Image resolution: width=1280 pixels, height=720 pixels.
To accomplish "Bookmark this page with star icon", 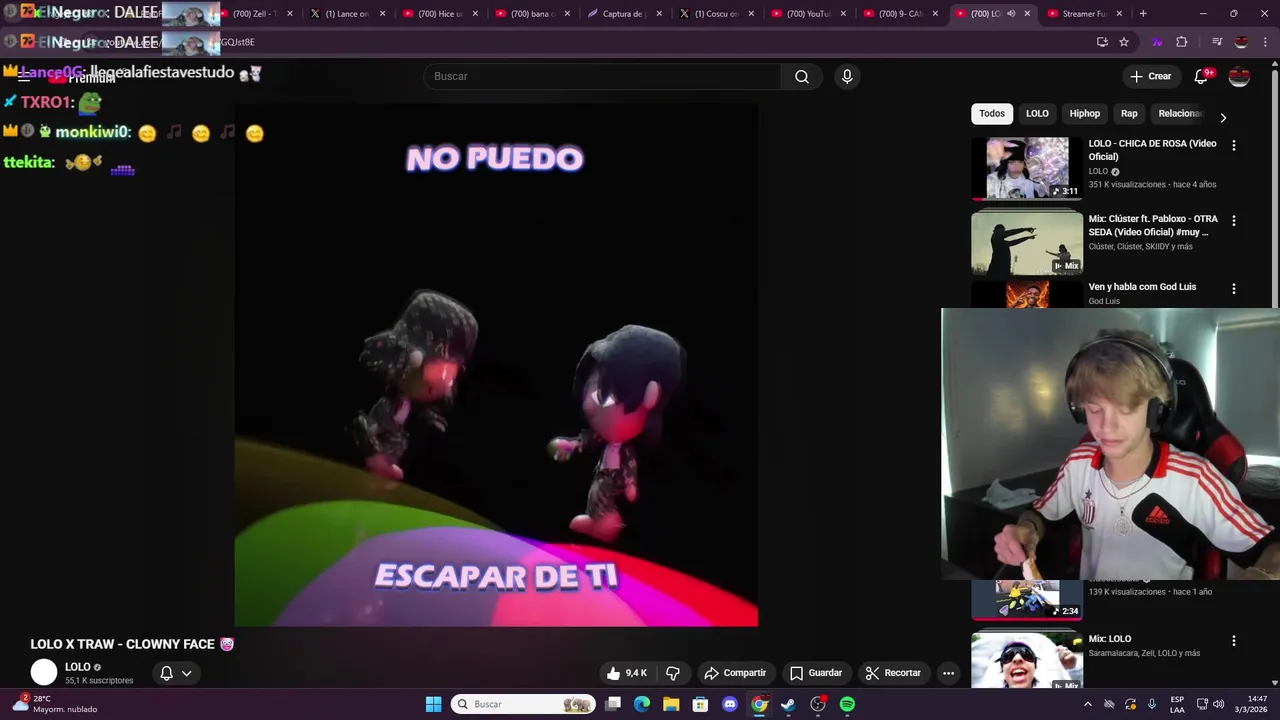I will [1124, 42].
